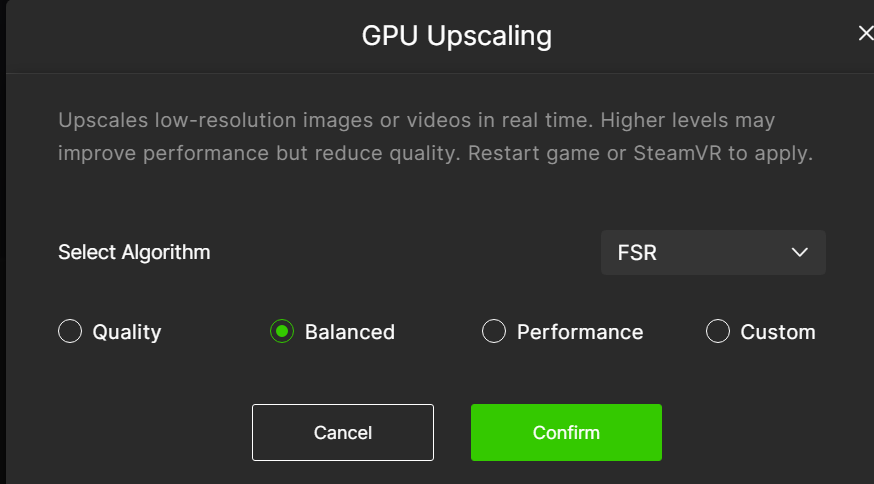Click the green dot inside Balanced radio

point(282,332)
